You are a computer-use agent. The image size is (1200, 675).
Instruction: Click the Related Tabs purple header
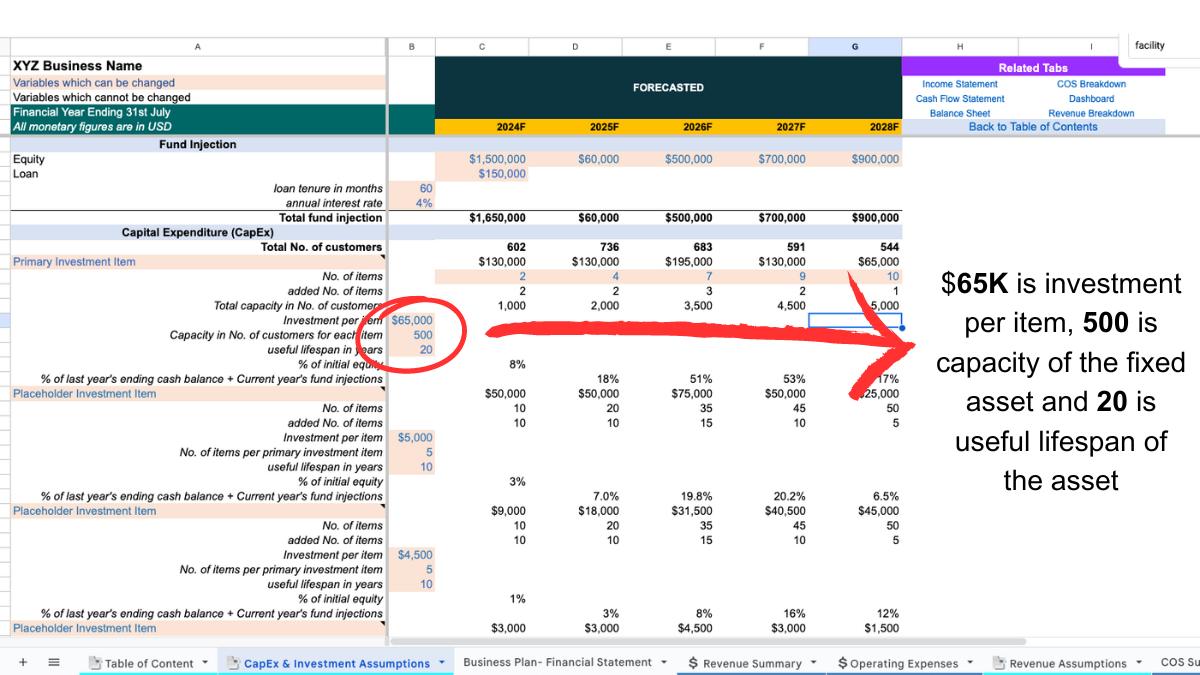click(1033, 68)
